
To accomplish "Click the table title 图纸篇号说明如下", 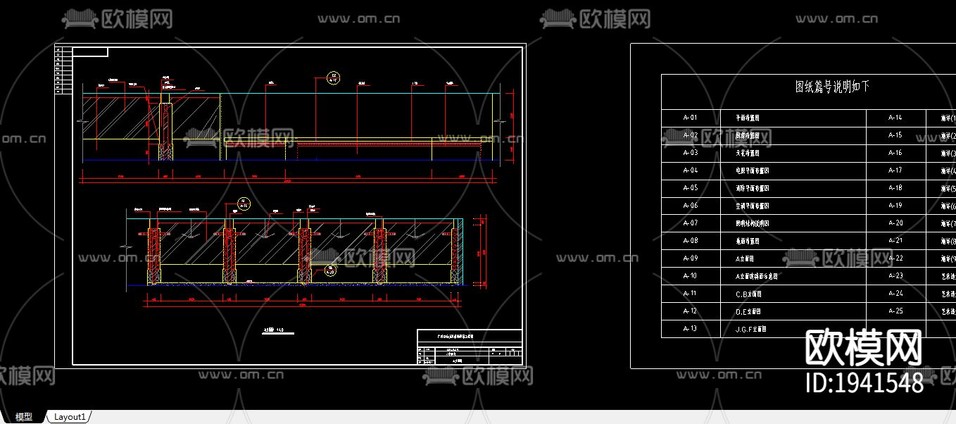I will (832, 87).
